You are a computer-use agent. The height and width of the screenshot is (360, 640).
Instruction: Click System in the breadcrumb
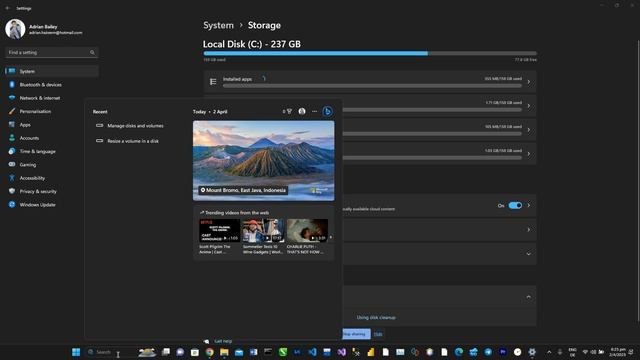click(x=218, y=25)
